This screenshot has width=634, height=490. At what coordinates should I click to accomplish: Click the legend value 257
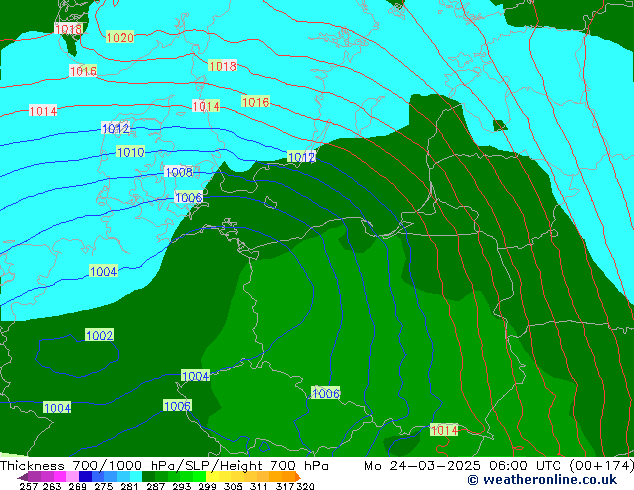pos(29,486)
